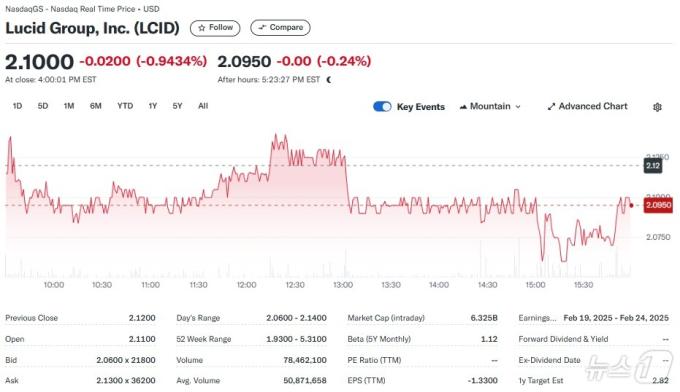Click the 15:30 time axis label

(583, 285)
